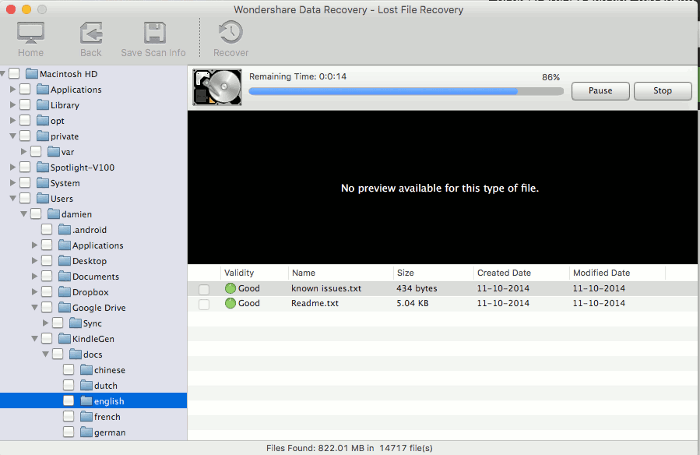Collapse the docs folder node

[x=46, y=354]
